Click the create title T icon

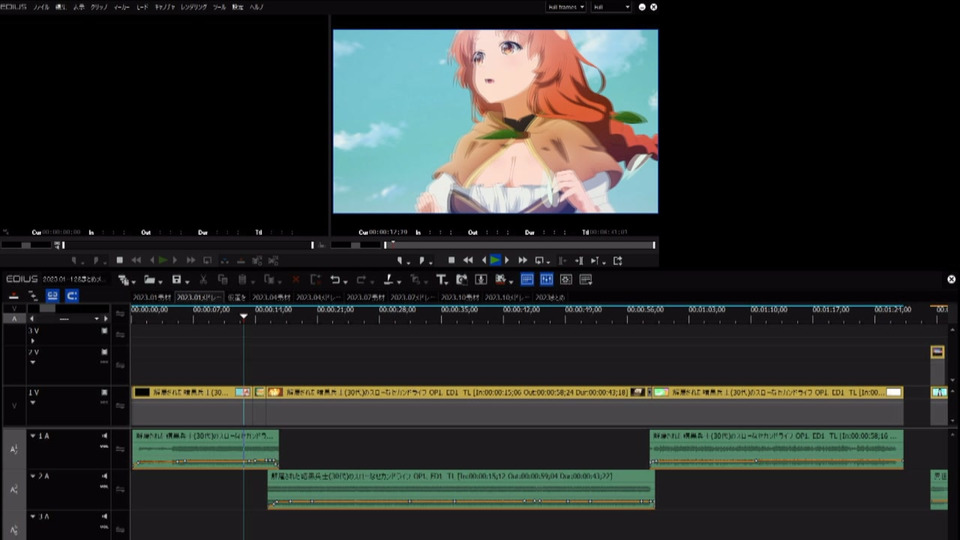point(441,280)
